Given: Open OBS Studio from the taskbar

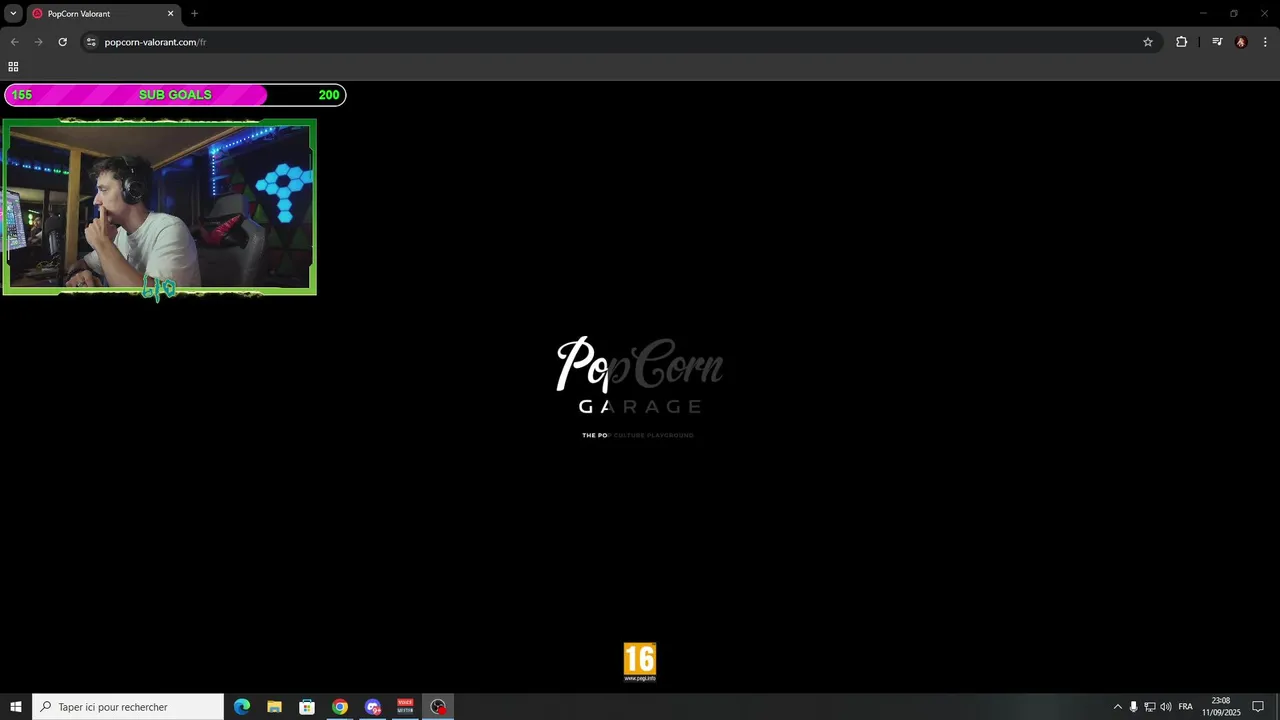Looking at the screenshot, I should point(438,707).
